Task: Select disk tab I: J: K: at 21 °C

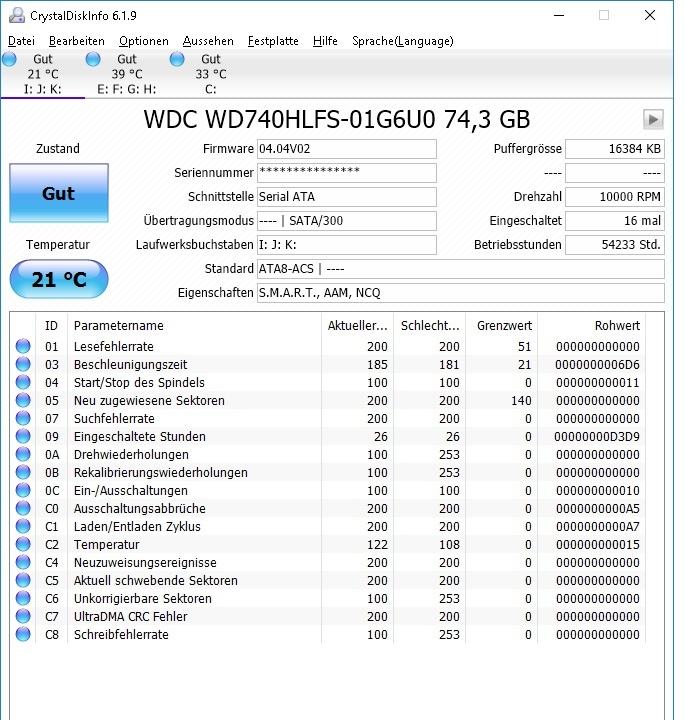Action: click(x=42, y=74)
